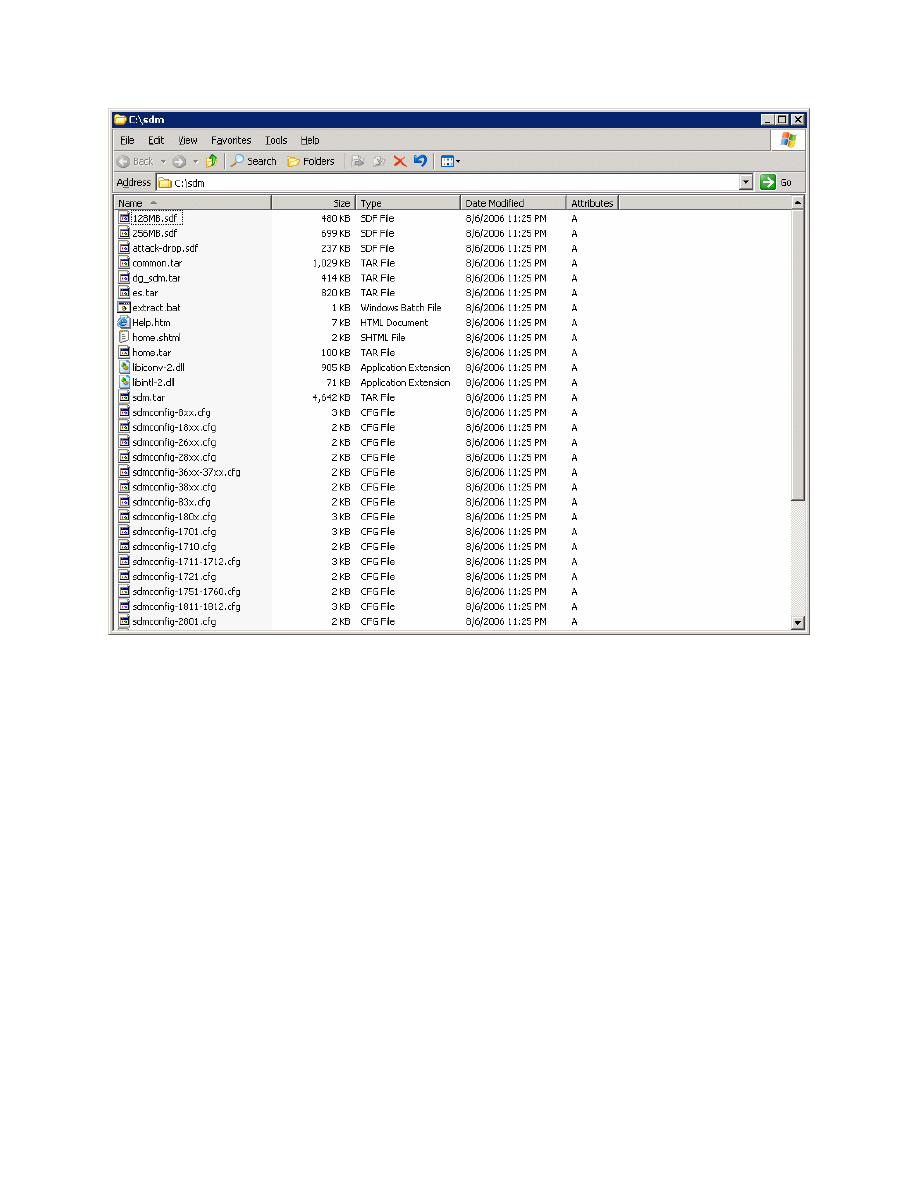Select the extract.bat batch file
918x1188 pixels.
click(x=156, y=308)
